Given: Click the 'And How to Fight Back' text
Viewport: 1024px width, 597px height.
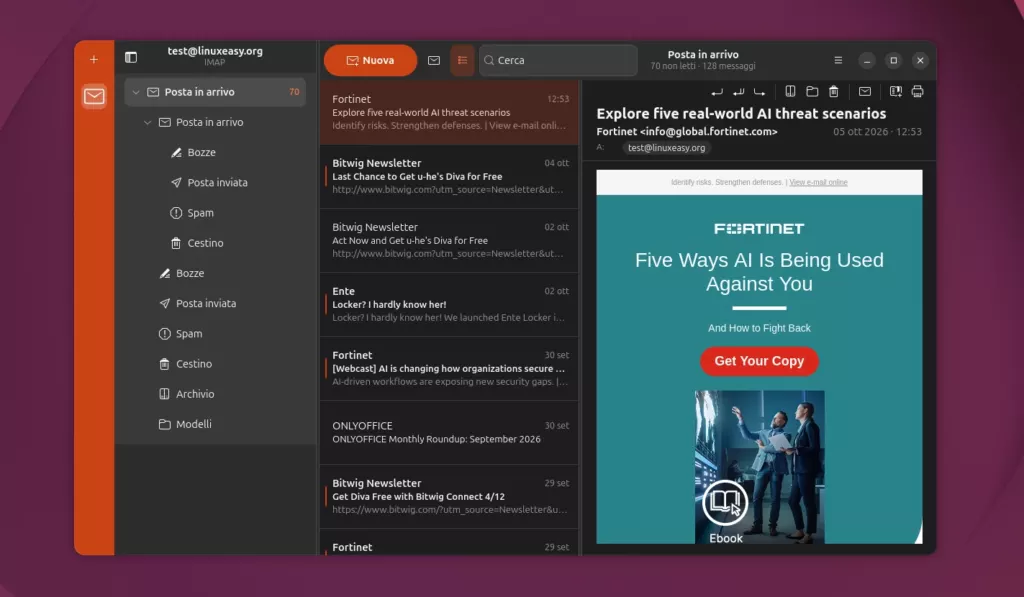Looking at the screenshot, I should (x=759, y=328).
